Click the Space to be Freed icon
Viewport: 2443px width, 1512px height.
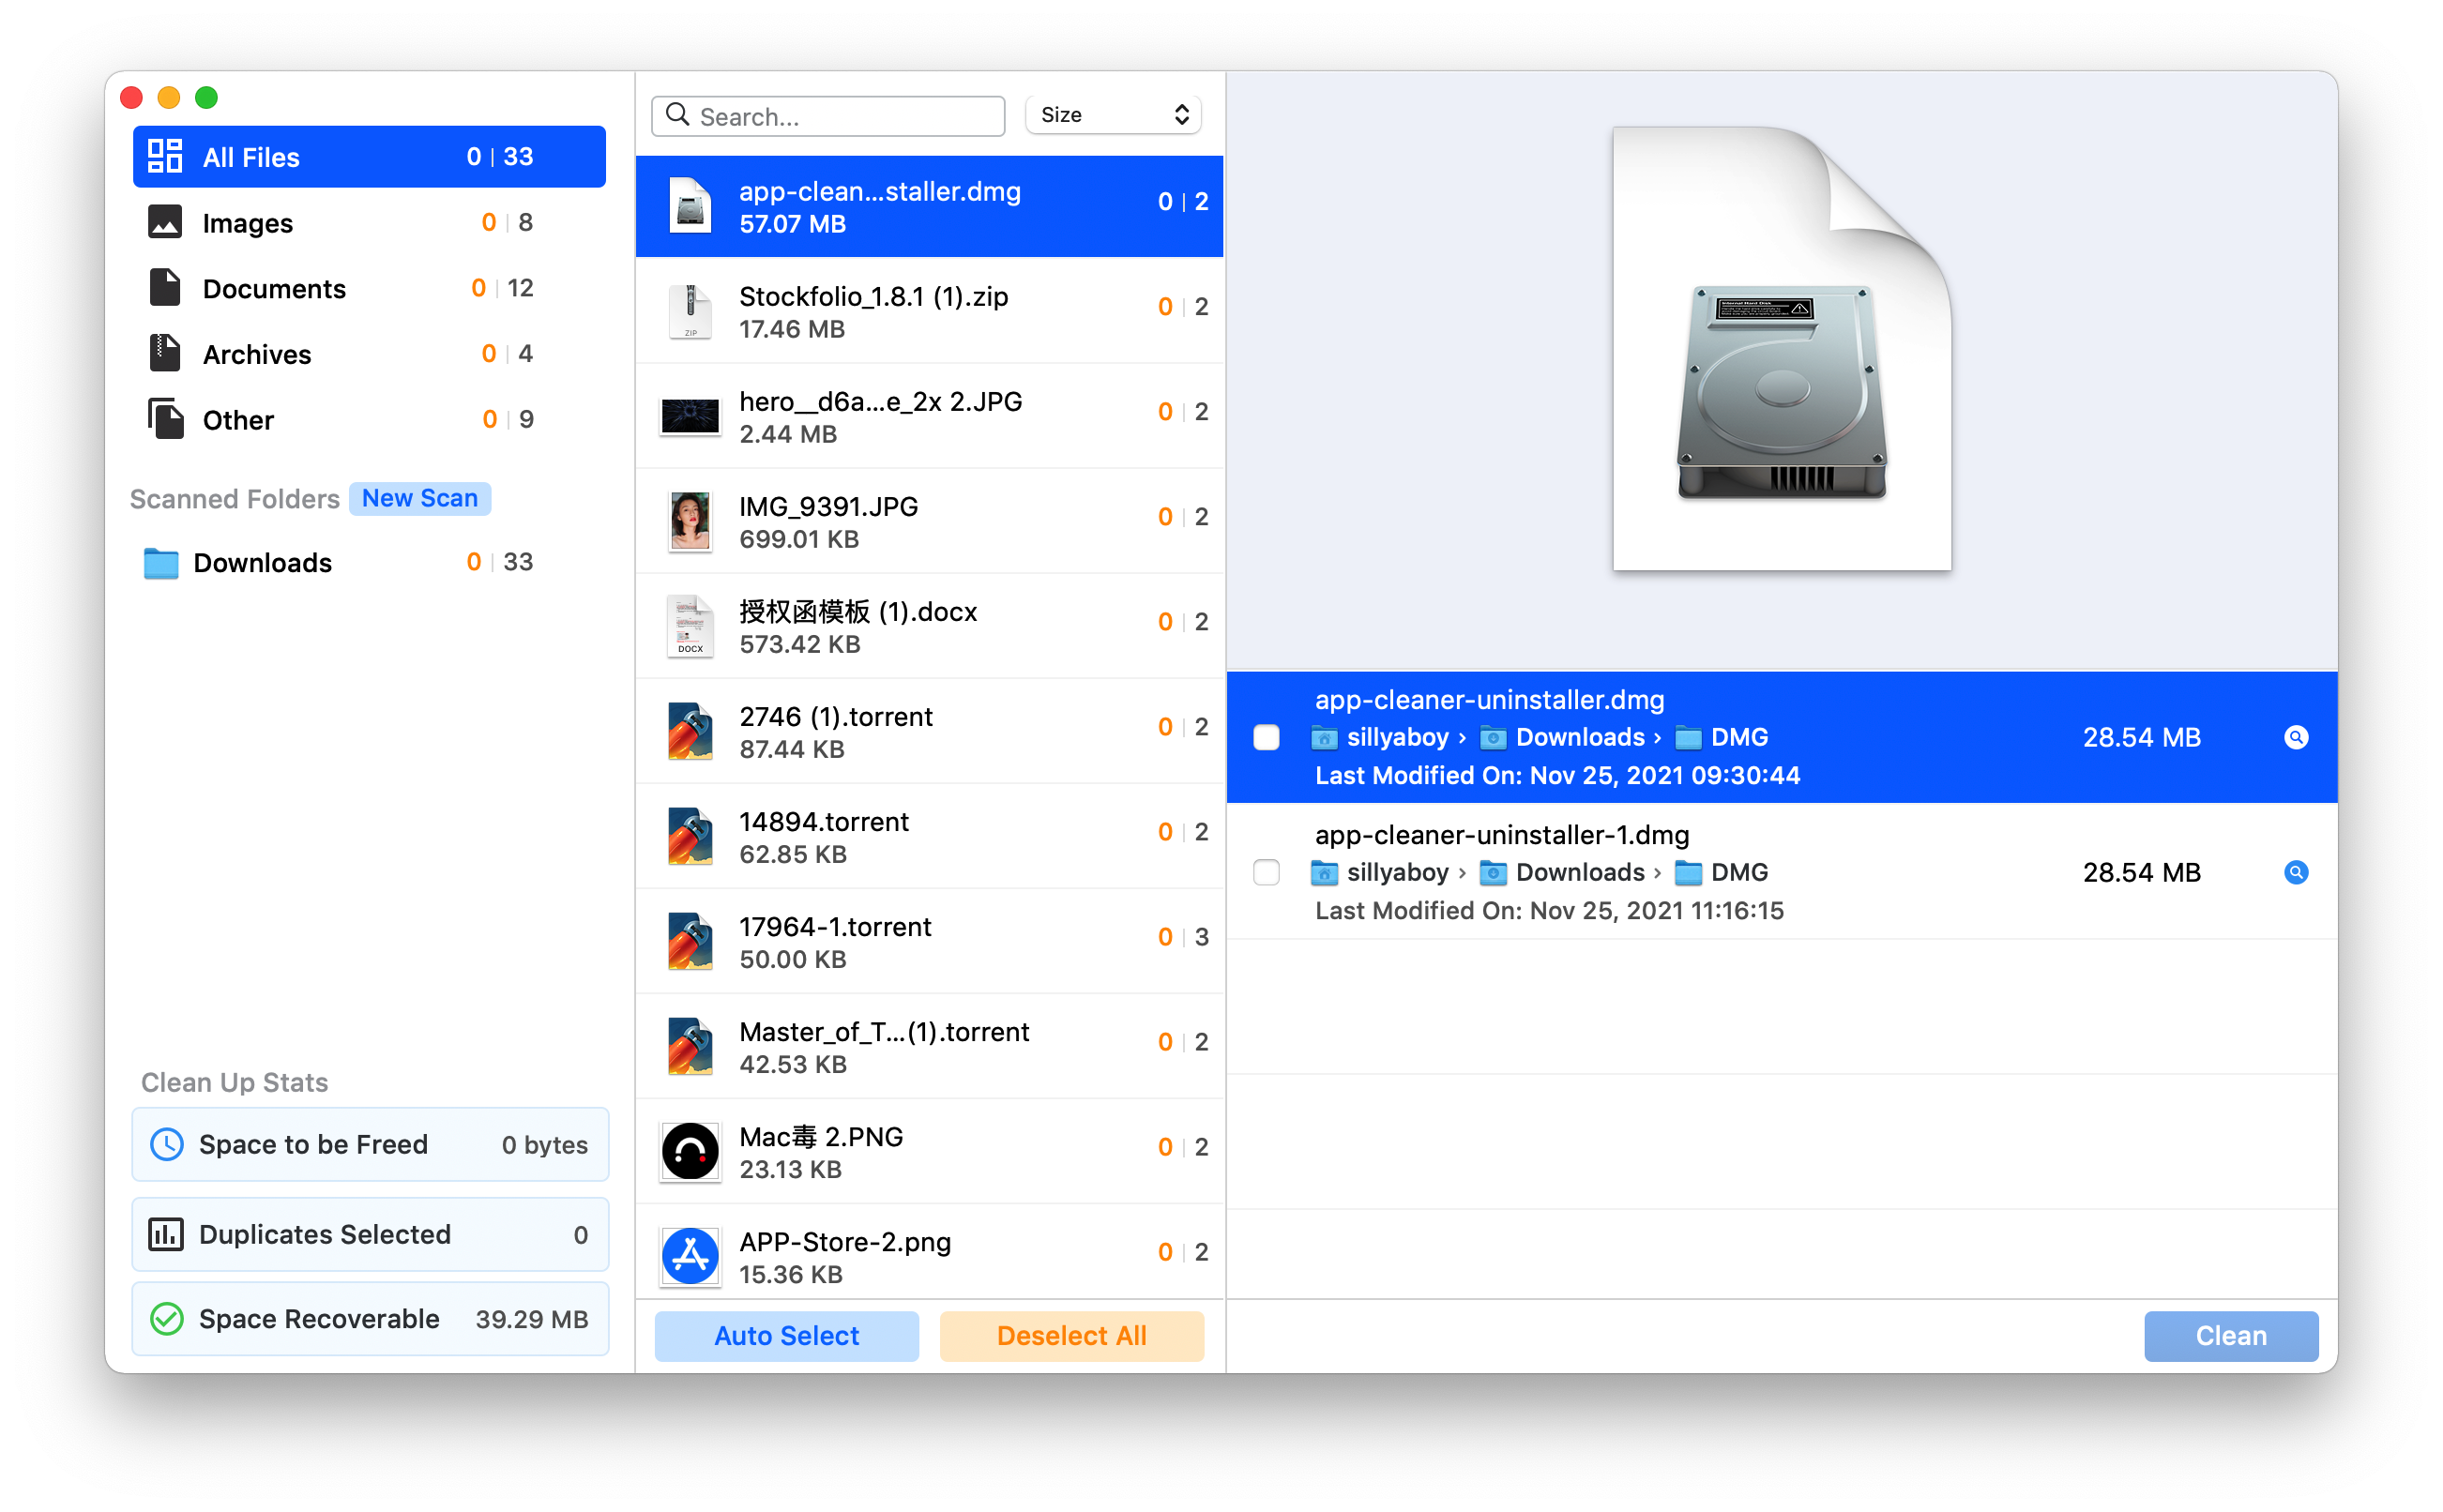point(168,1144)
